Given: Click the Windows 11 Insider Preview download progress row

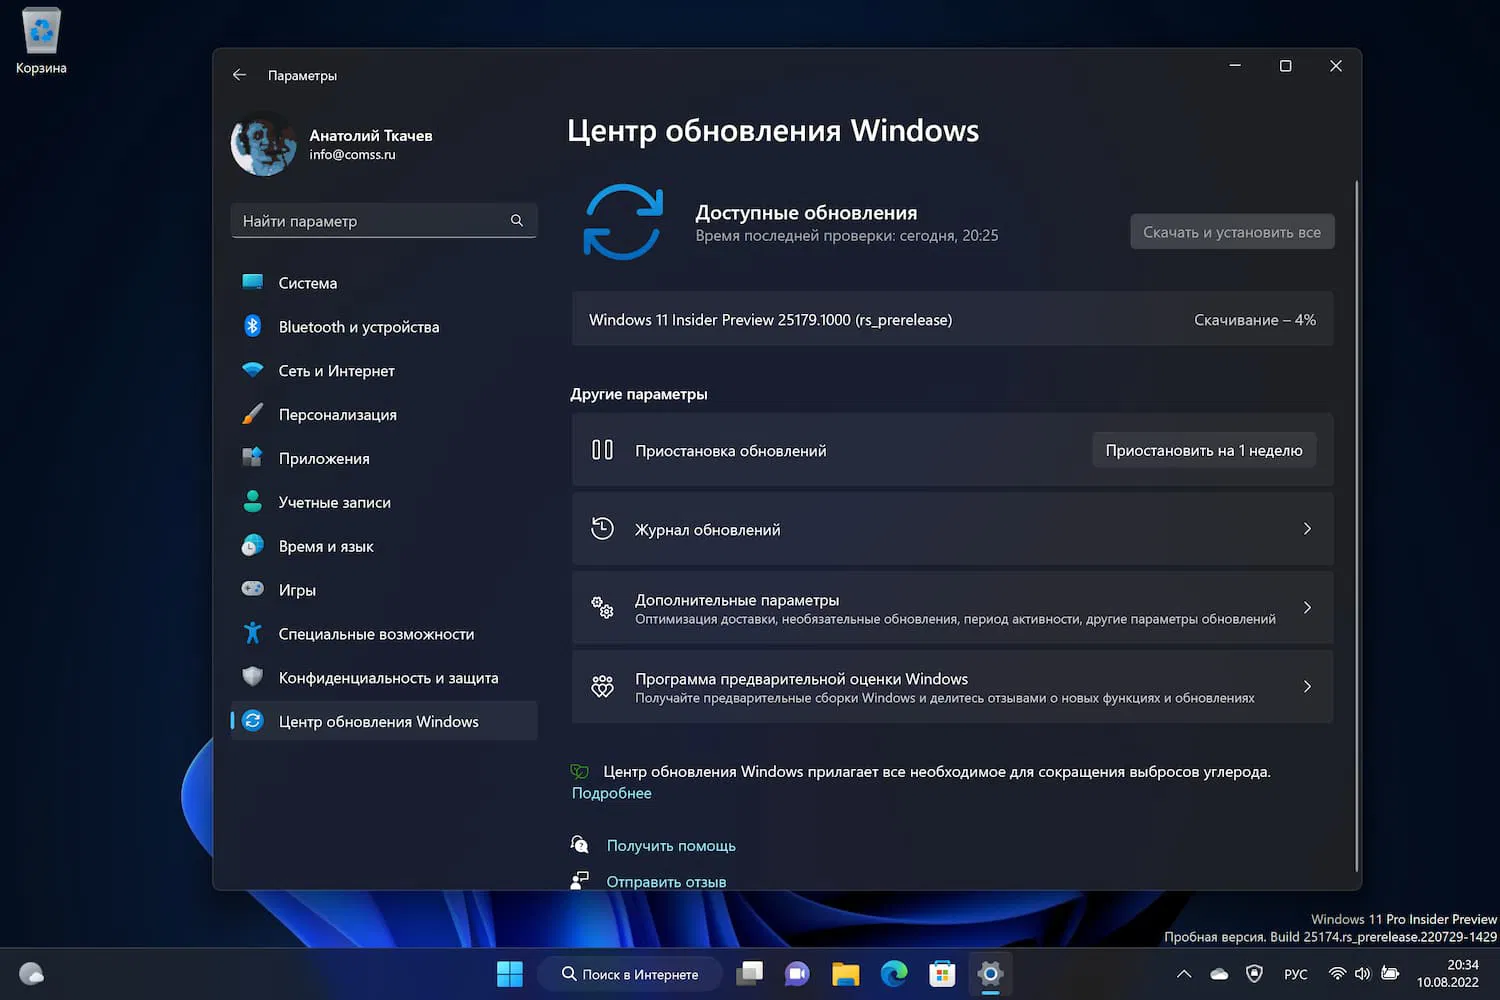Looking at the screenshot, I should point(950,319).
